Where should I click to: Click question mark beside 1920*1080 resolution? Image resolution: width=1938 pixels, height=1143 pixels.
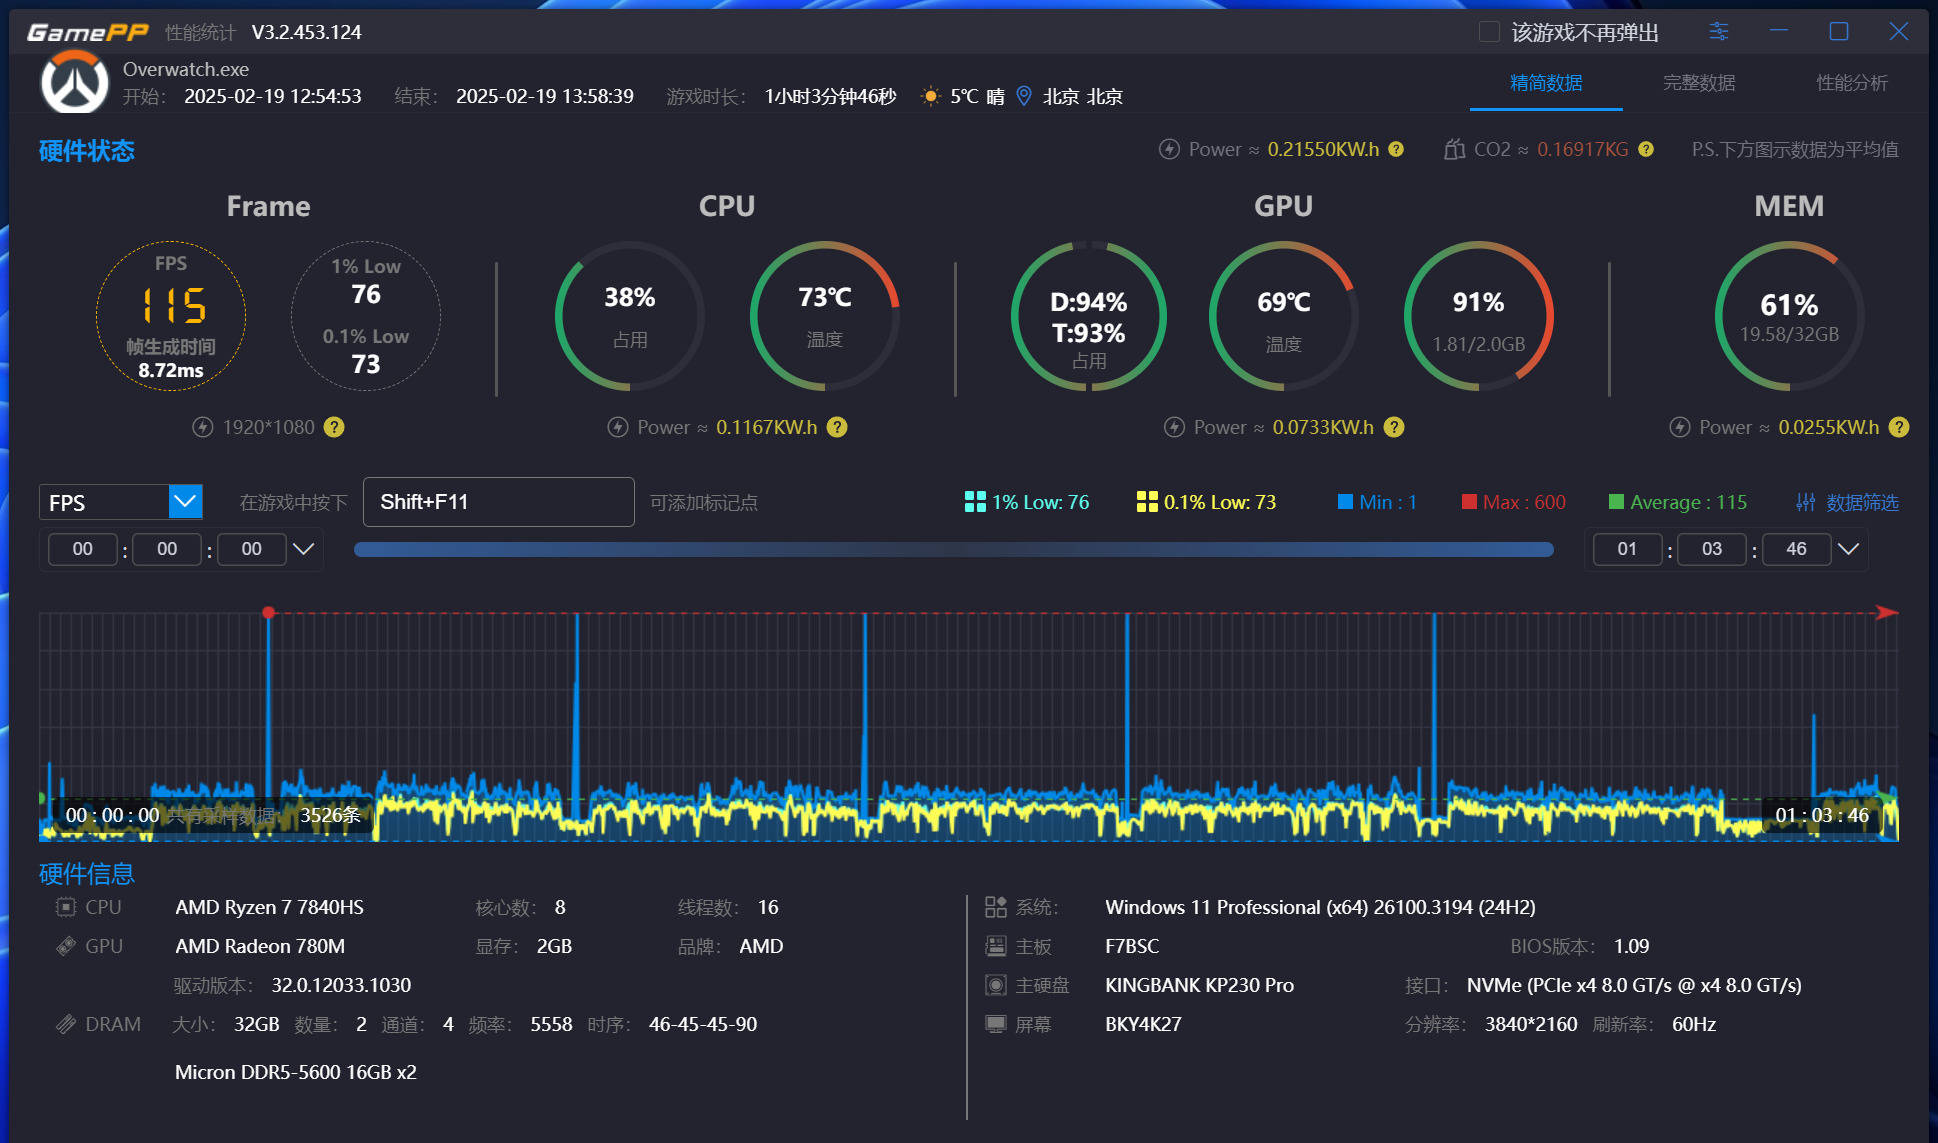tap(334, 427)
